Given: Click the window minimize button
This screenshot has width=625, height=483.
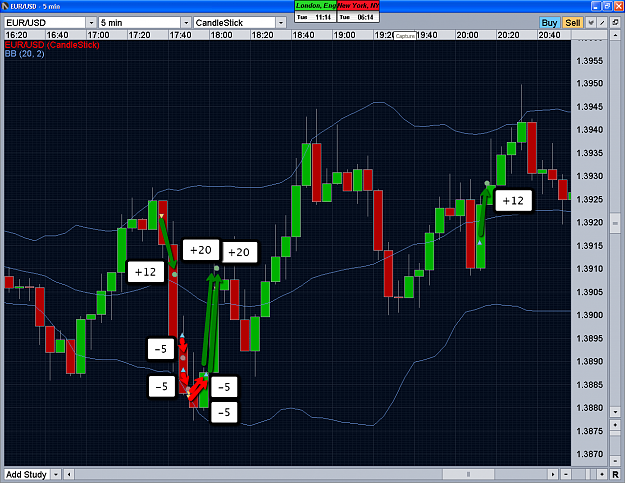Looking at the screenshot, I should point(596,6).
